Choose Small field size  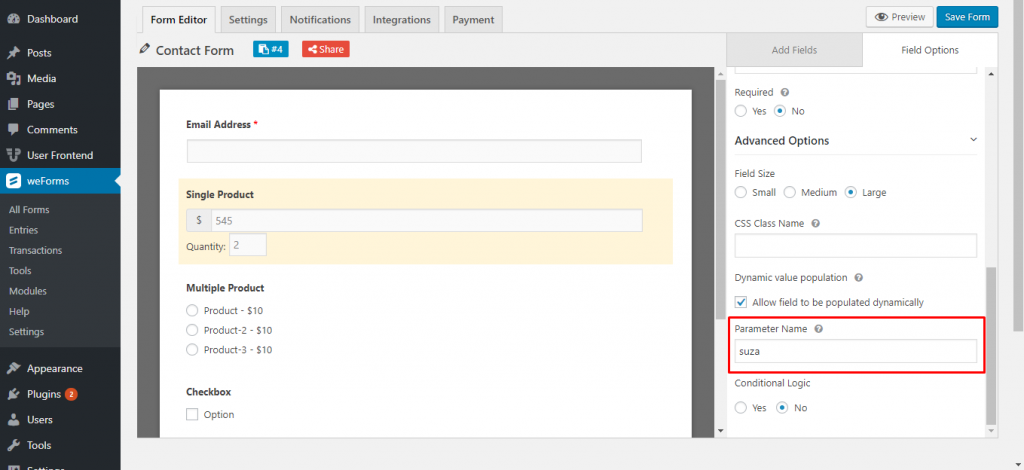pyautogui.click(x=741, y=193)
